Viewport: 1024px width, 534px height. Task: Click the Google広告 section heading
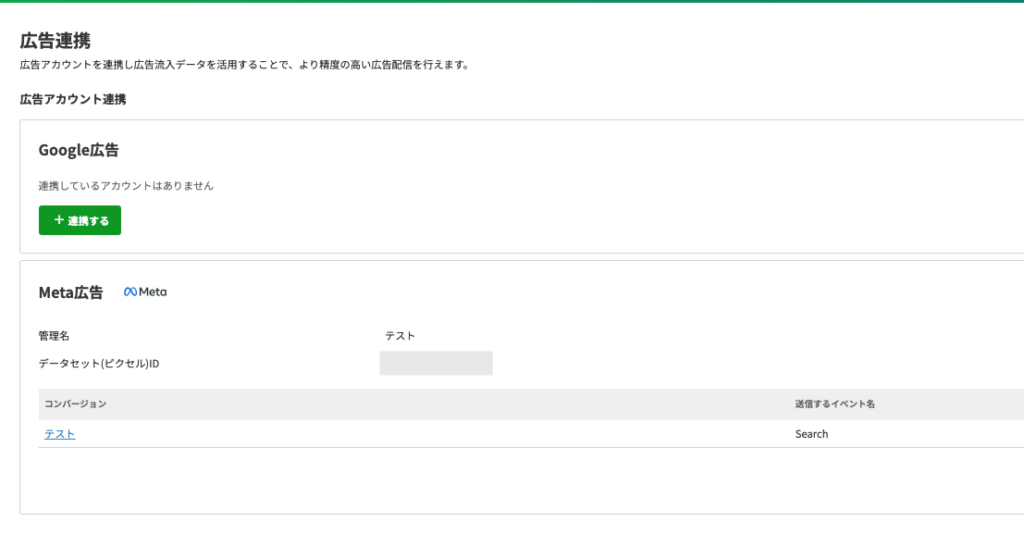click(x=78, y=150)
